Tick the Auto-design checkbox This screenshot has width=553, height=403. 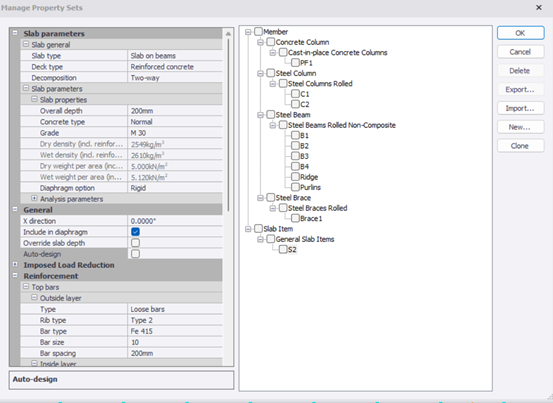(135, 254)
